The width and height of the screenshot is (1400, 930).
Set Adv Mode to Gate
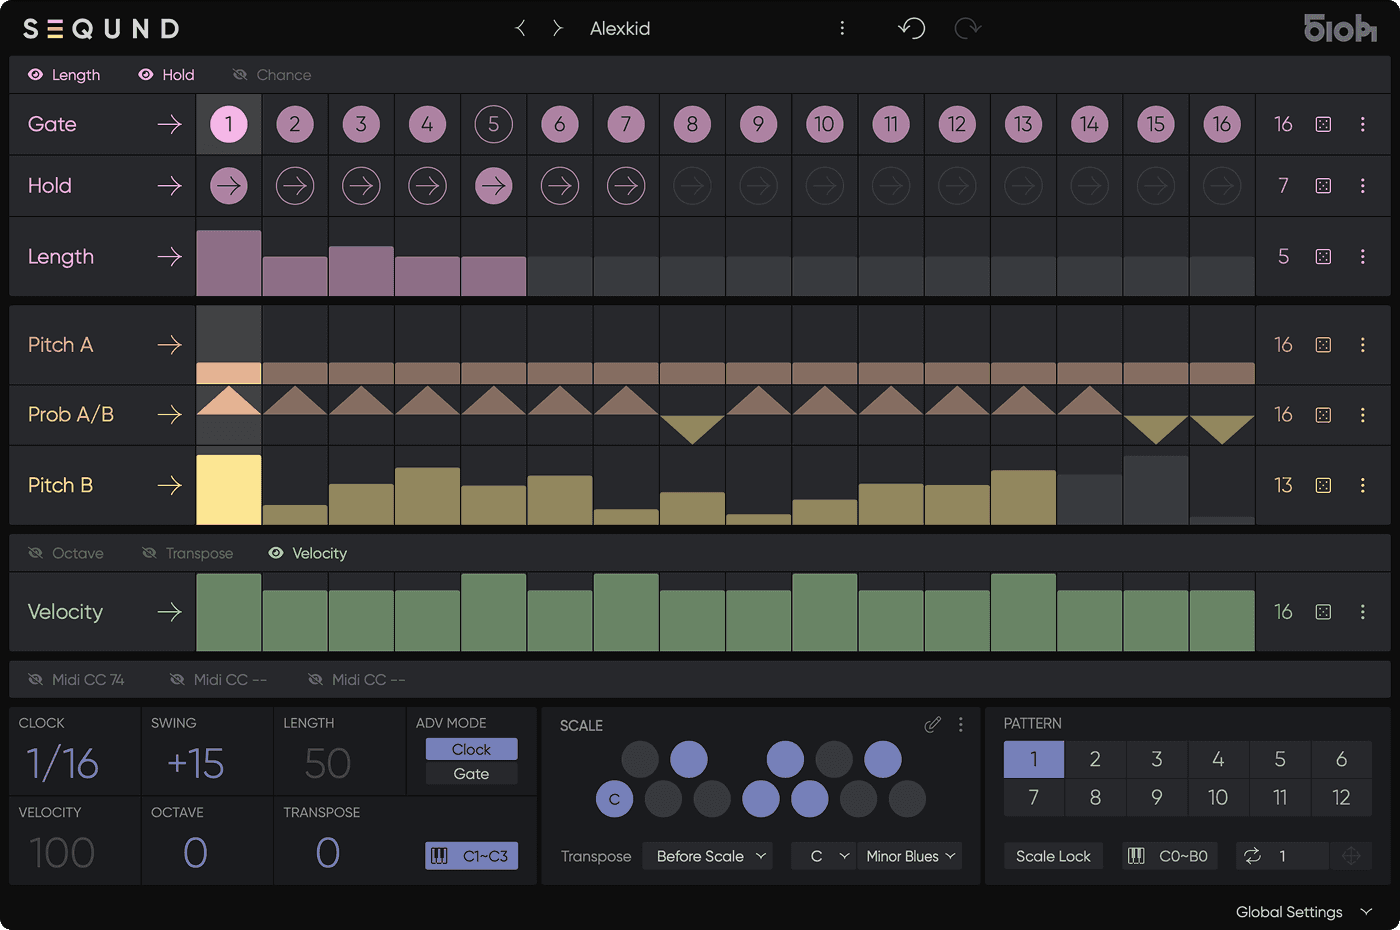pyautogui.click(x=471, y=773)
